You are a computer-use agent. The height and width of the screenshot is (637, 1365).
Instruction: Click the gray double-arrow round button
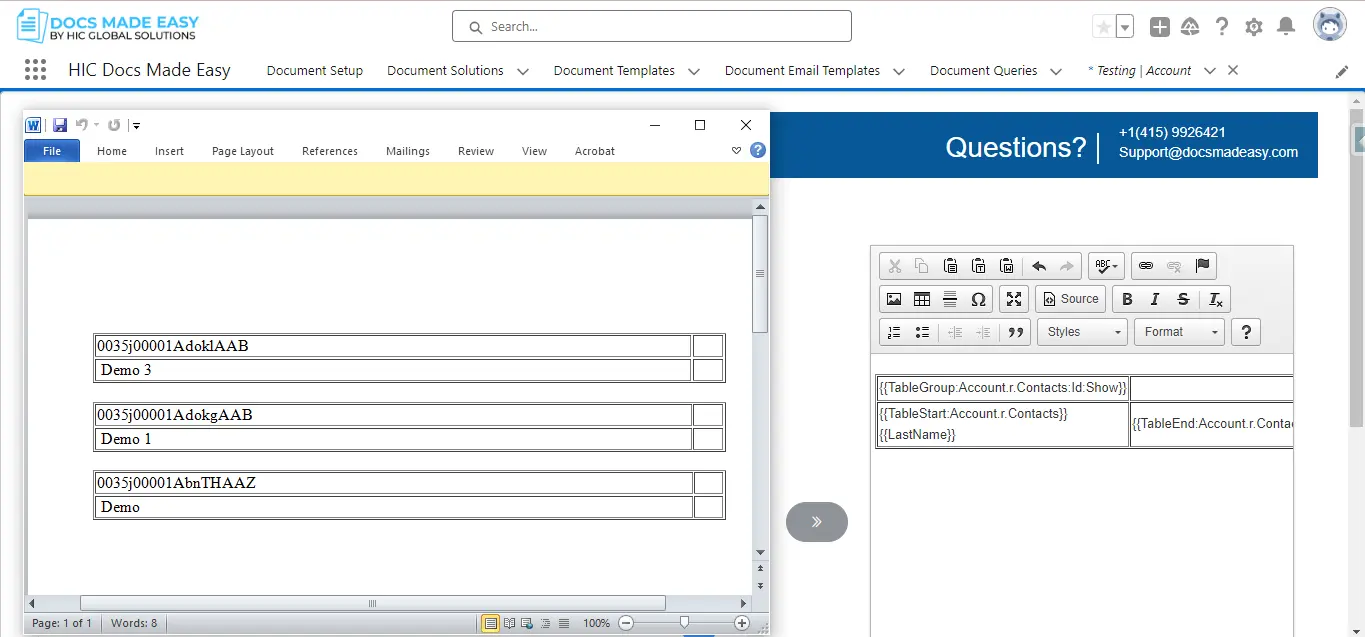click(x=817, y=522)
